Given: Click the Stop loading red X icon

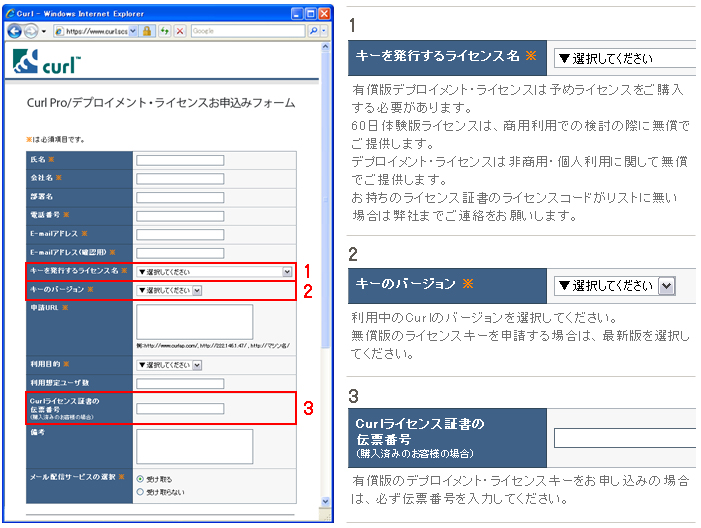Looking at the screenshot, I should click(x=180, y=31).
